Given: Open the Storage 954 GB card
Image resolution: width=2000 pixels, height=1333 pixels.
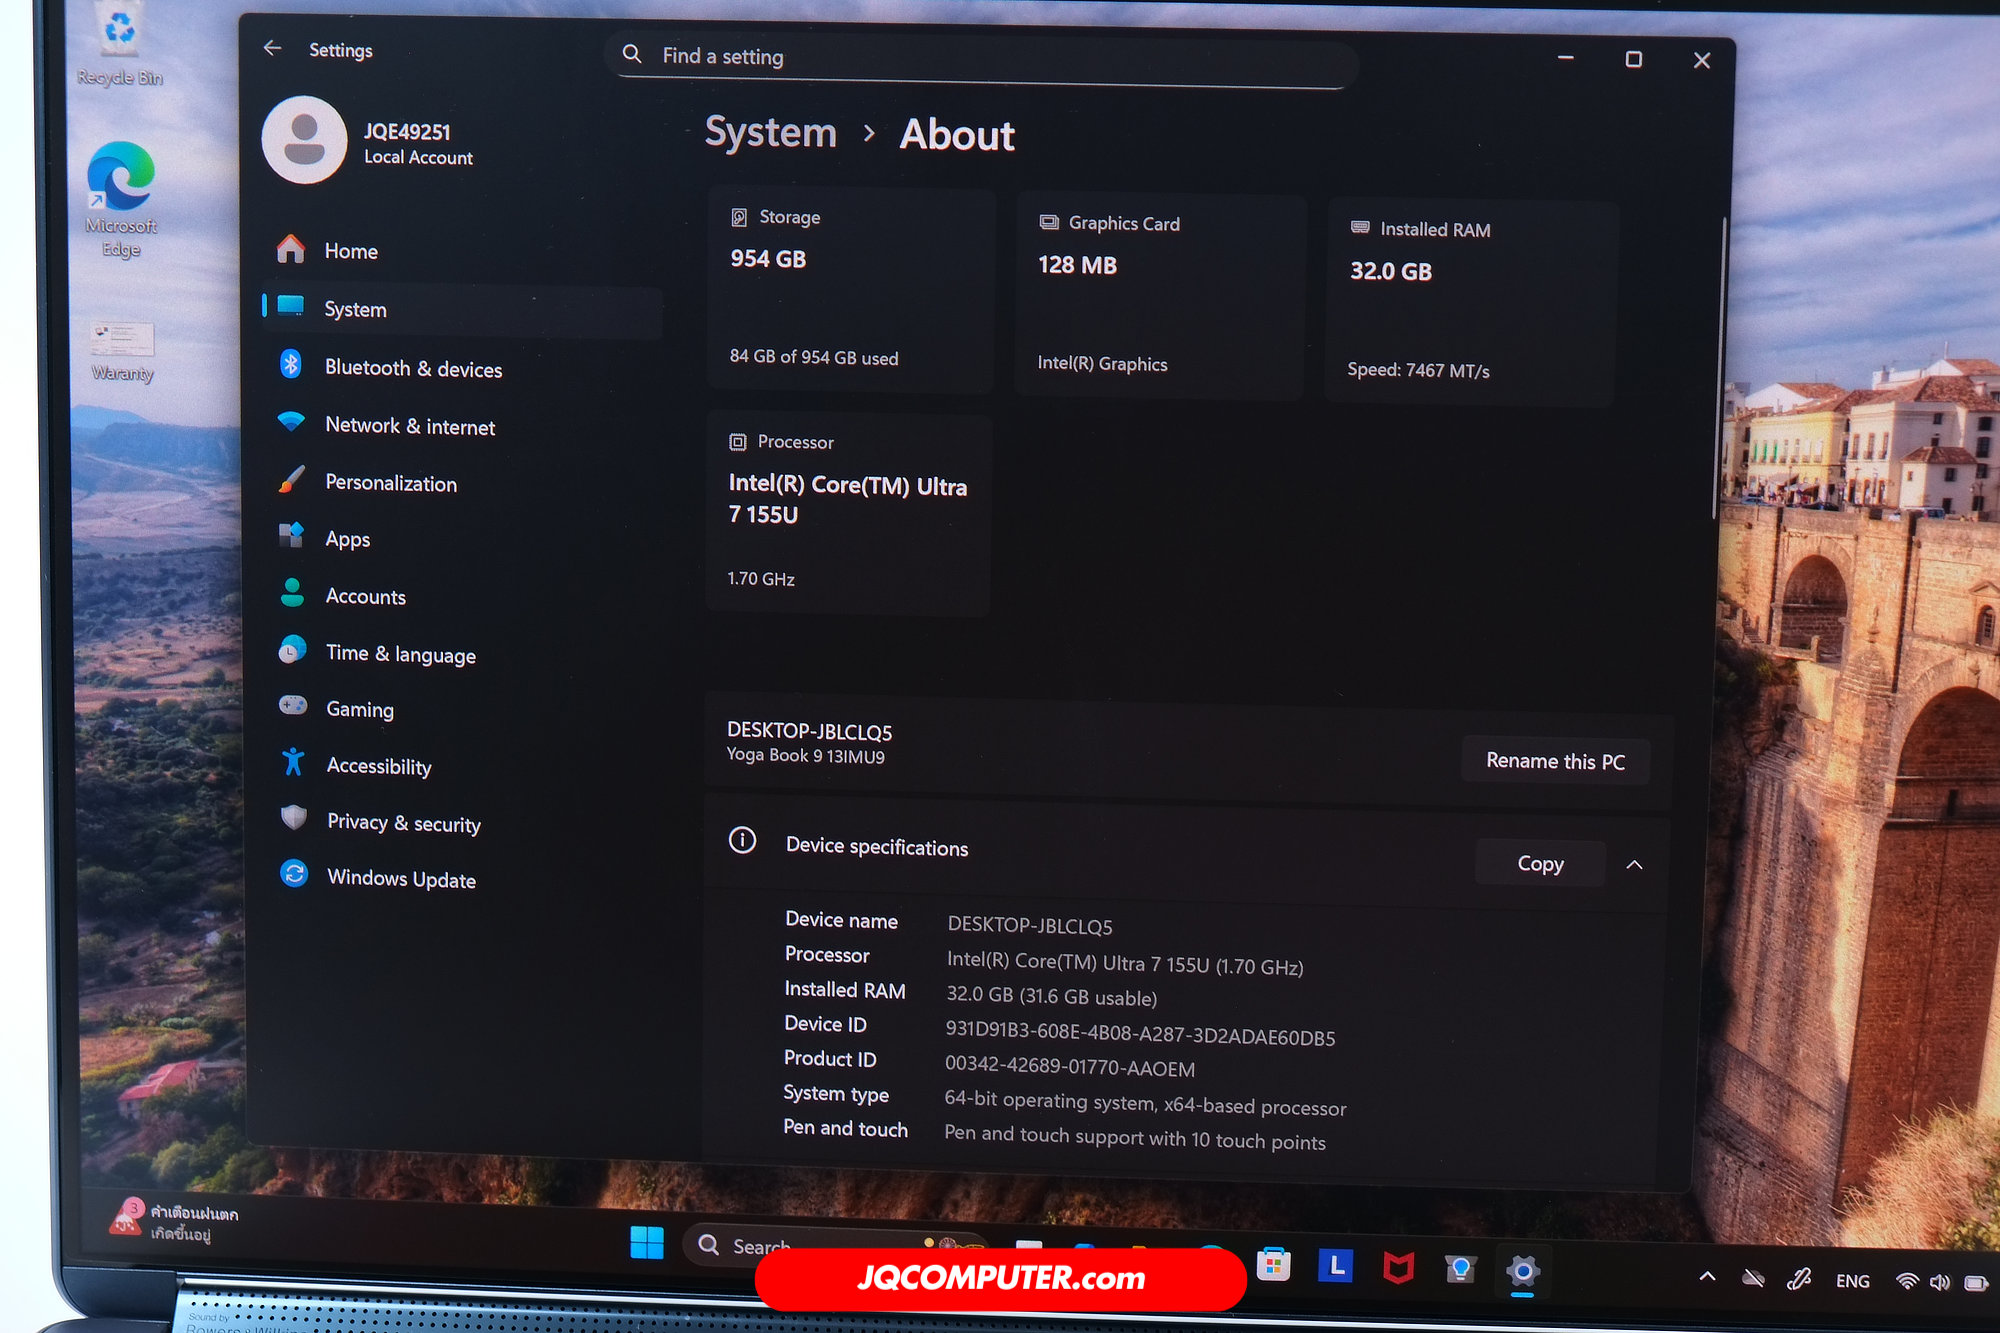Looking at the screenshot, I should click(851, 289).
